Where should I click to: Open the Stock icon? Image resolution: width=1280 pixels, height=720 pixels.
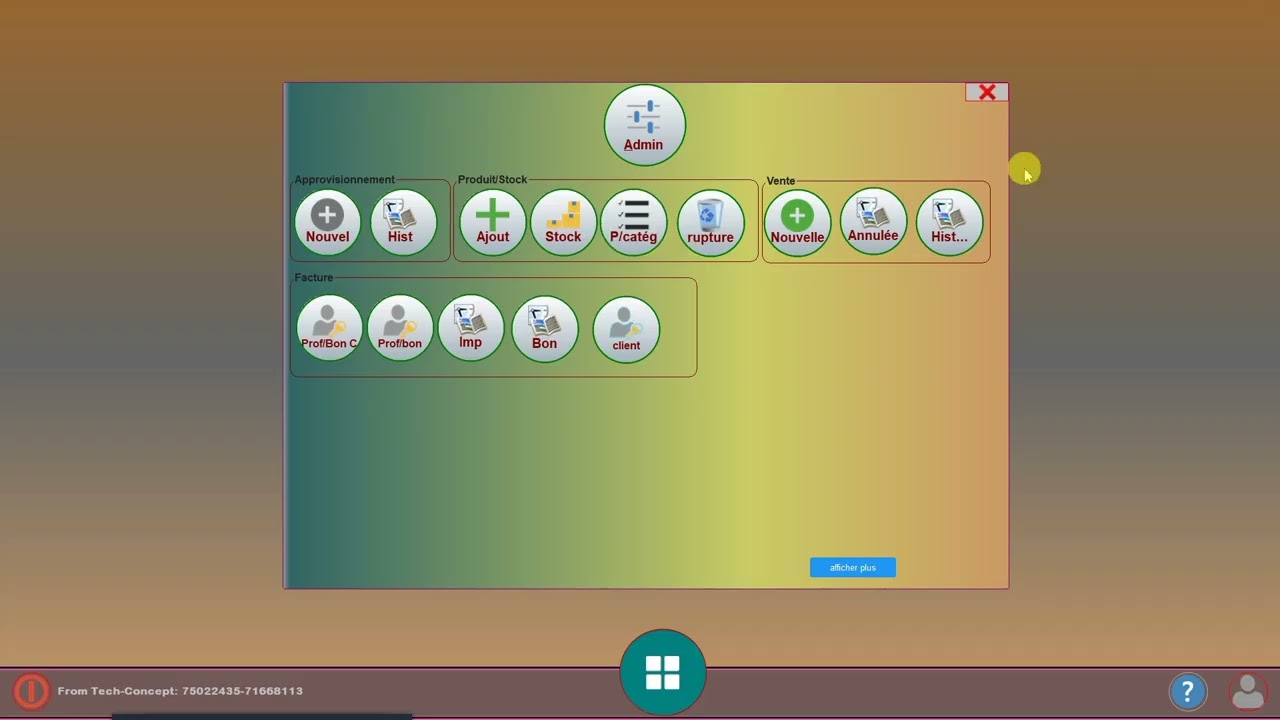pos(563,222)
